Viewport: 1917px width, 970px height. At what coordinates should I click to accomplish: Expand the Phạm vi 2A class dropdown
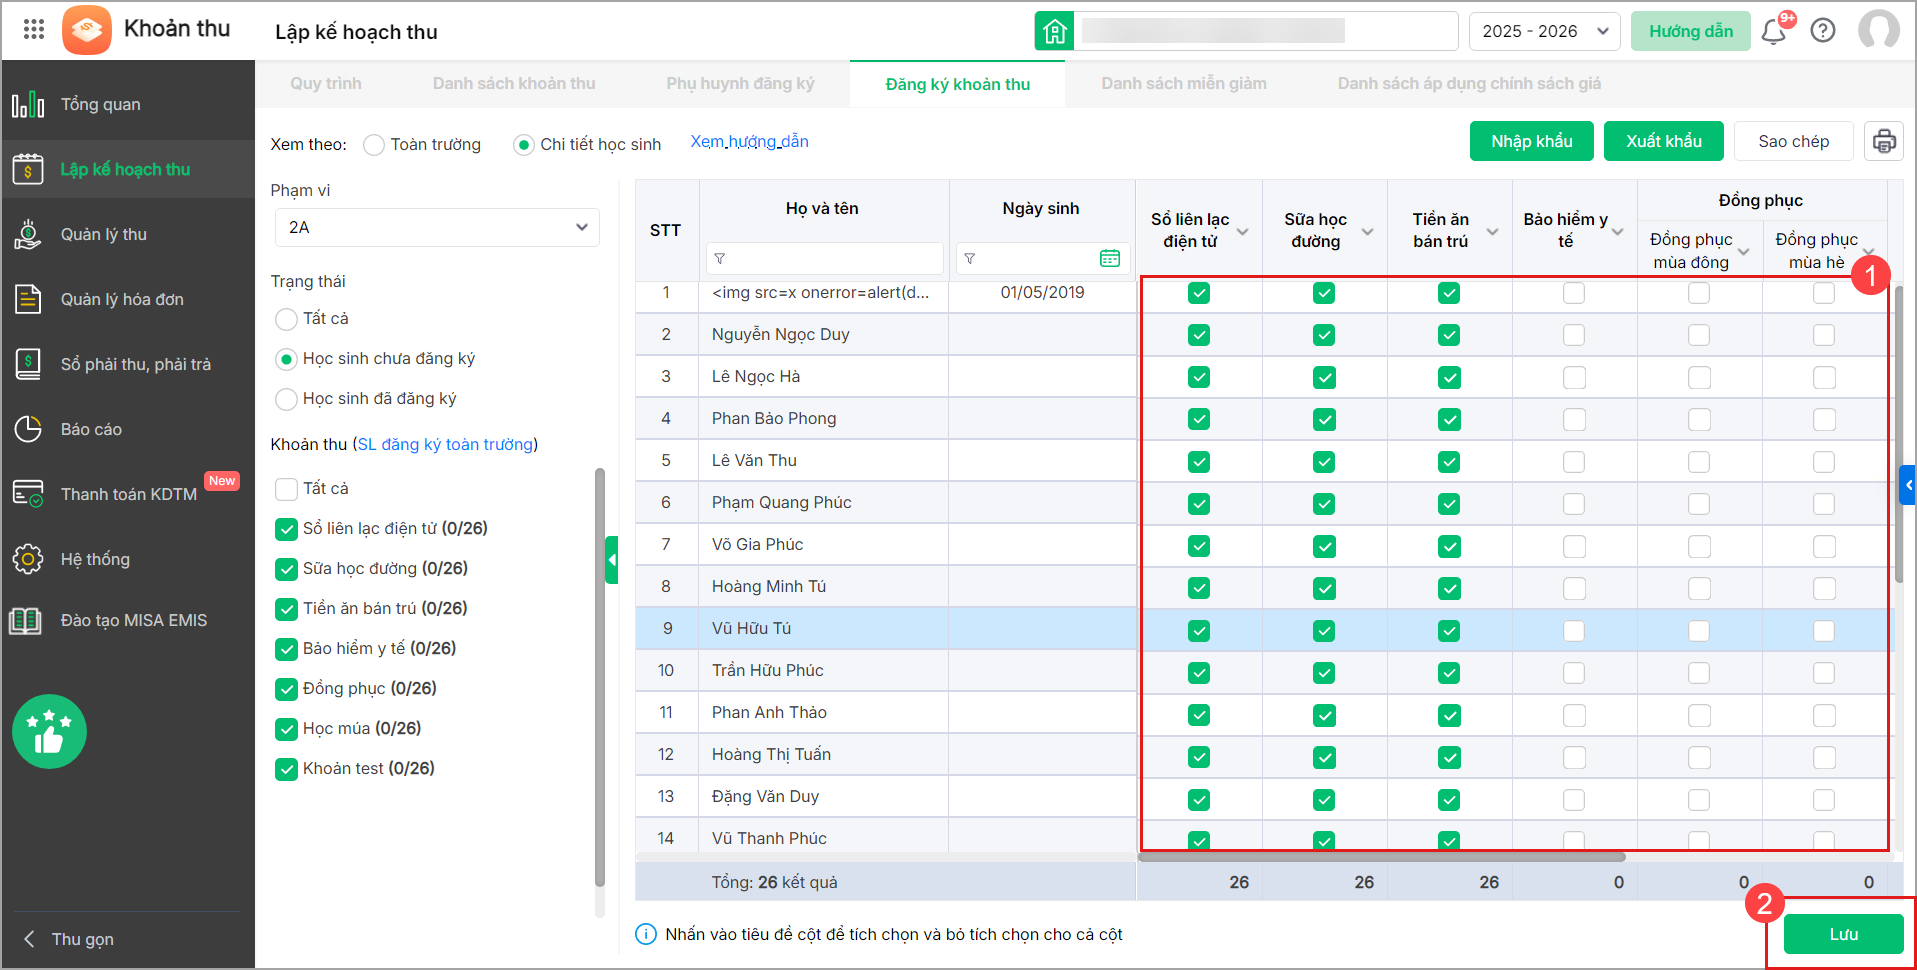(x=437, y=227)
